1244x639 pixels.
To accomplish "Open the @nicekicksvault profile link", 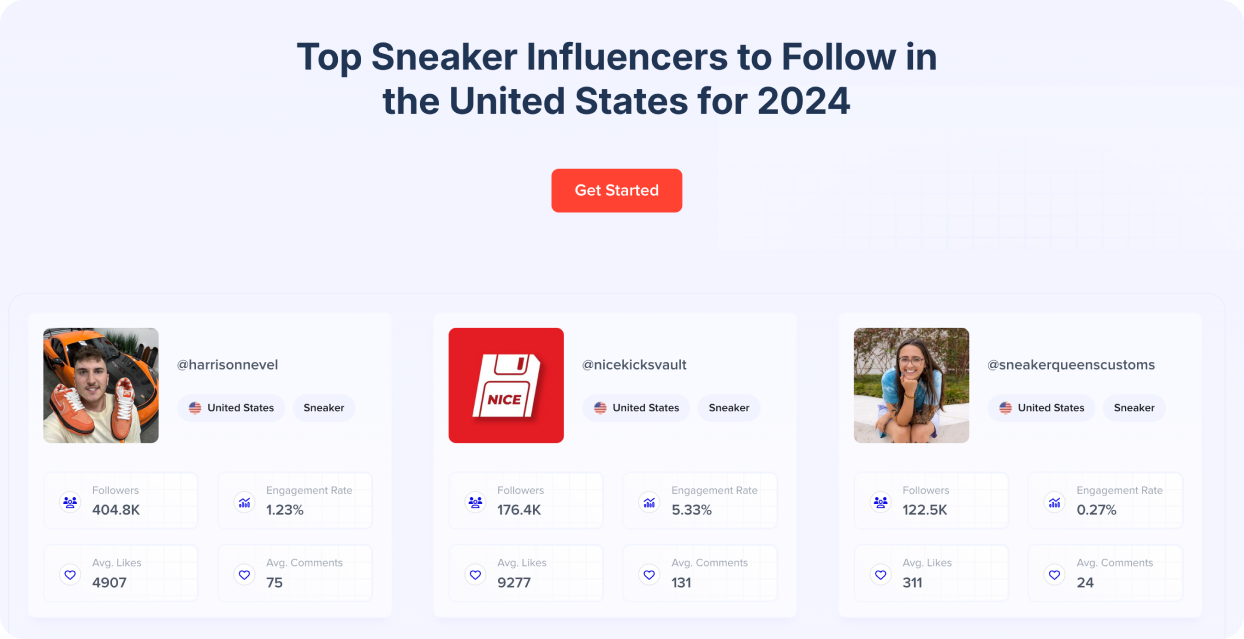I will [634, 365].
